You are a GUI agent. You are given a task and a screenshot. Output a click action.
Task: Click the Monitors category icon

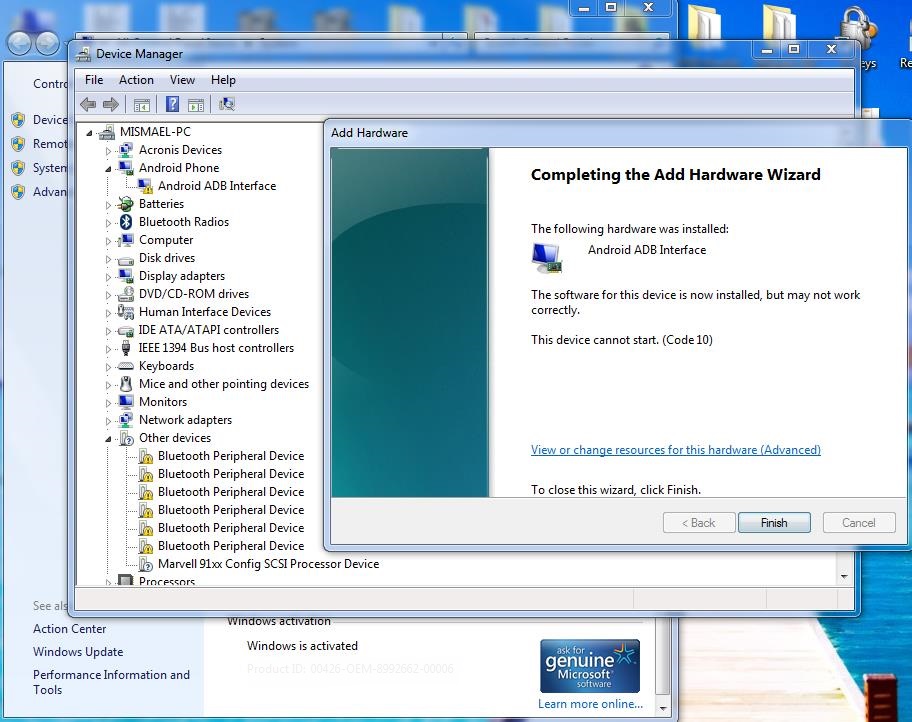tap(126, 401)
